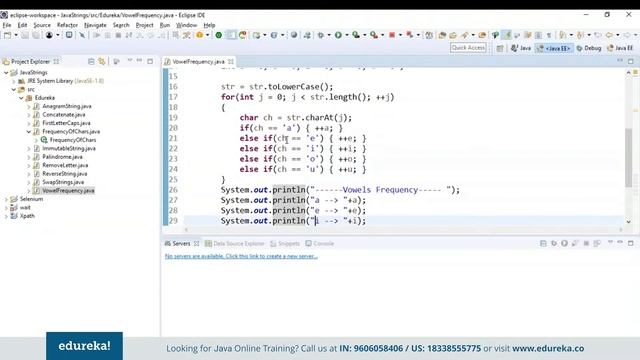Click the user profile circle toolbar icon
The width and height of the screenshot is (640, 360).
49,35
